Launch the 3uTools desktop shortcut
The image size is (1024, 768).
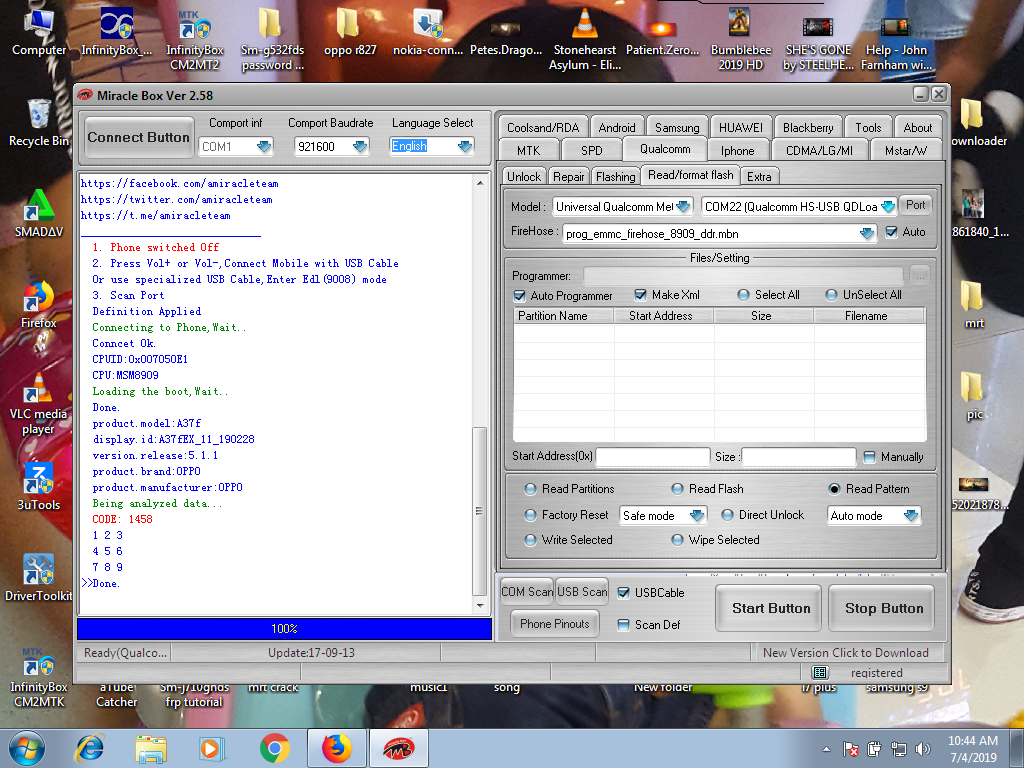[39, 487]
